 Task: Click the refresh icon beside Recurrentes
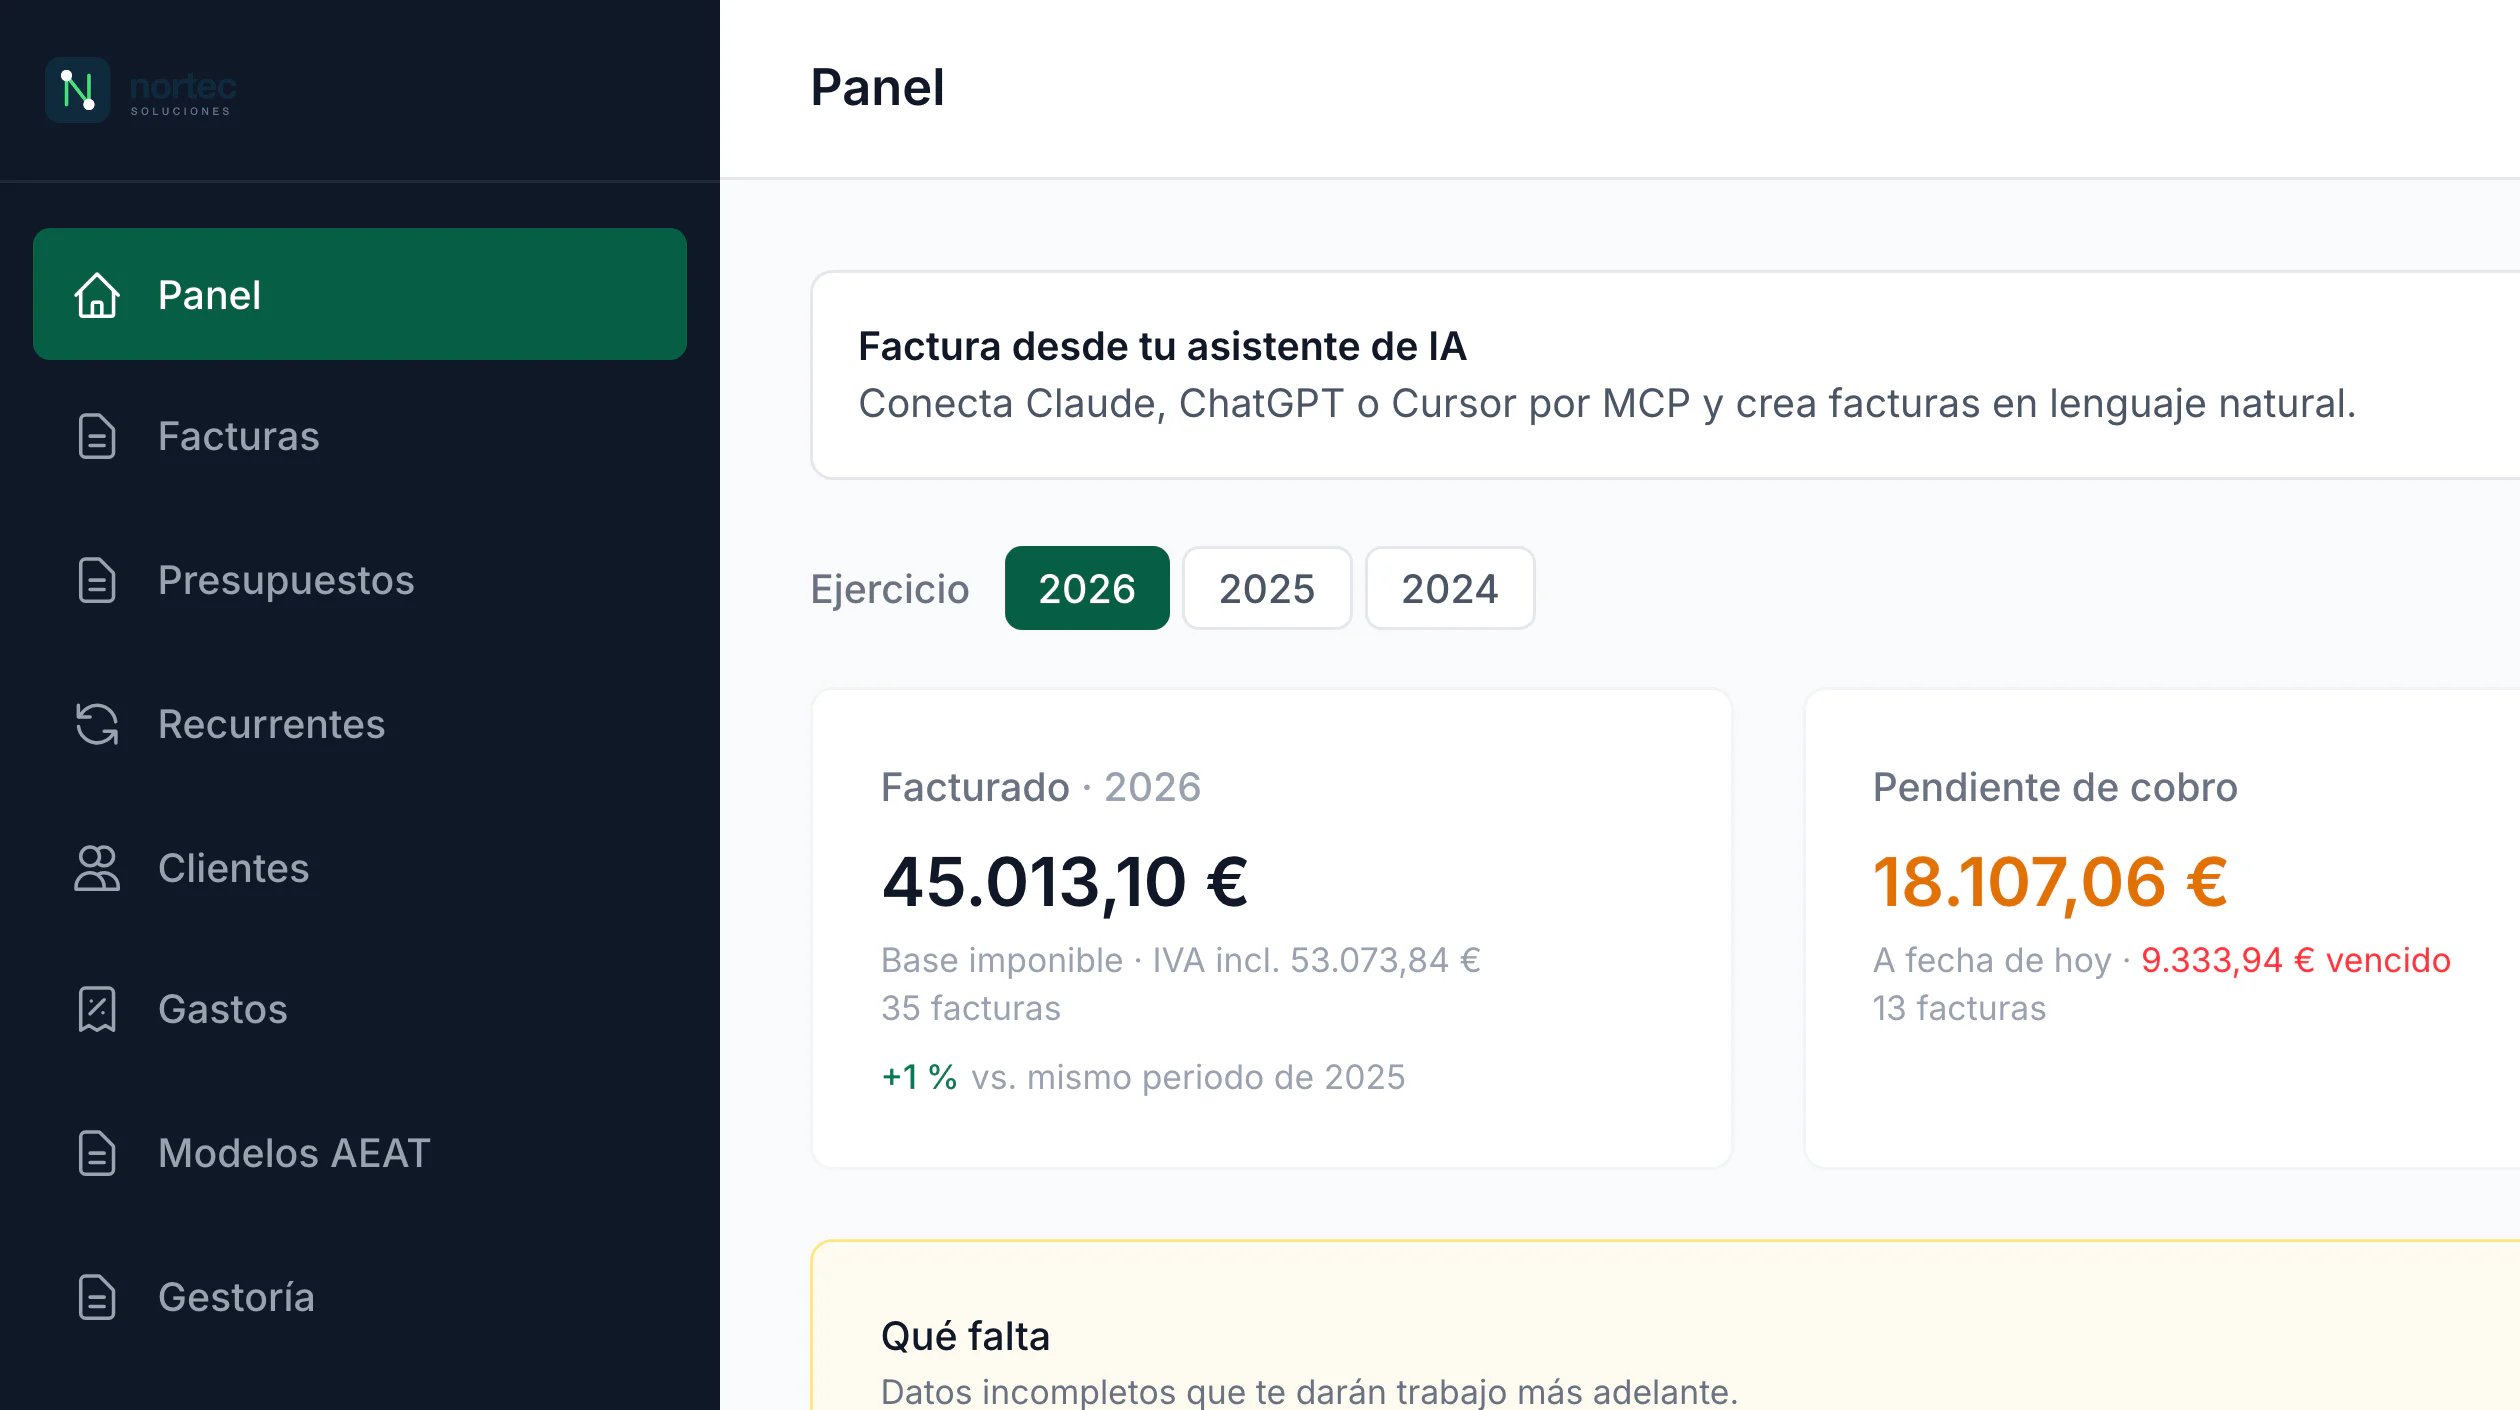pos(97,725)
